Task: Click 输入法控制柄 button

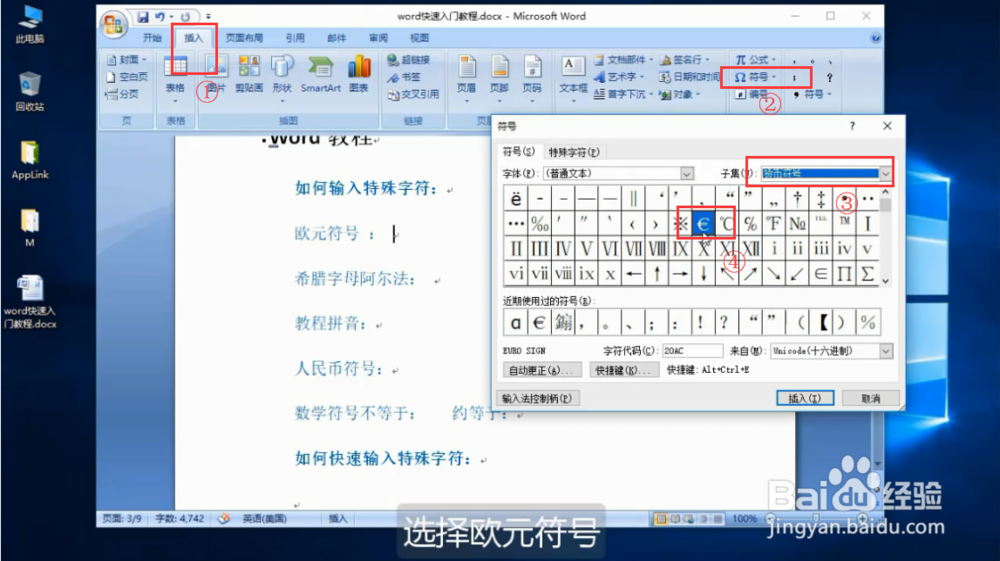Action: pos(536,398)
